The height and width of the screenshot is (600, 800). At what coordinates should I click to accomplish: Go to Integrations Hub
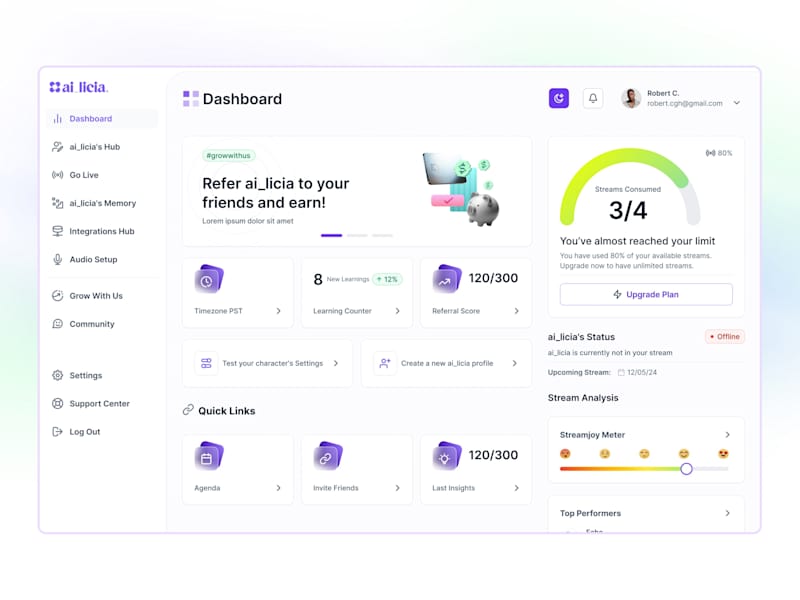[x=102, y=231]
